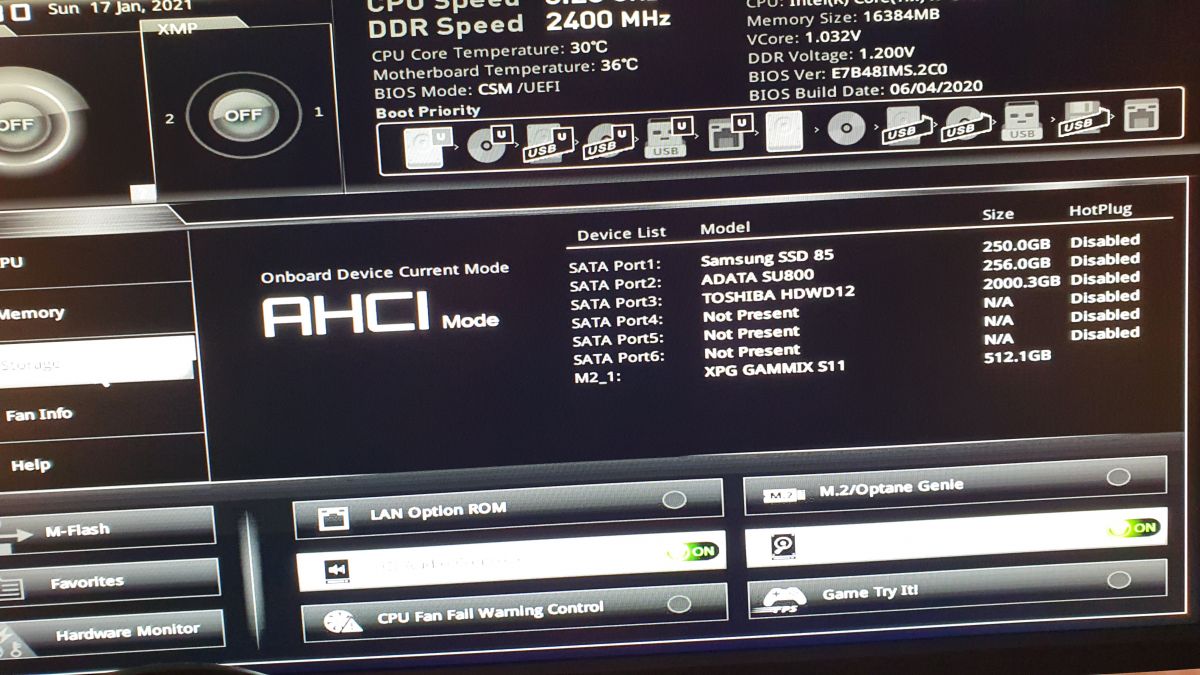The image size is (1200, 675).
Task: Click the BIOS Mode CSM/UEFI text
Action: pos(467,90)
